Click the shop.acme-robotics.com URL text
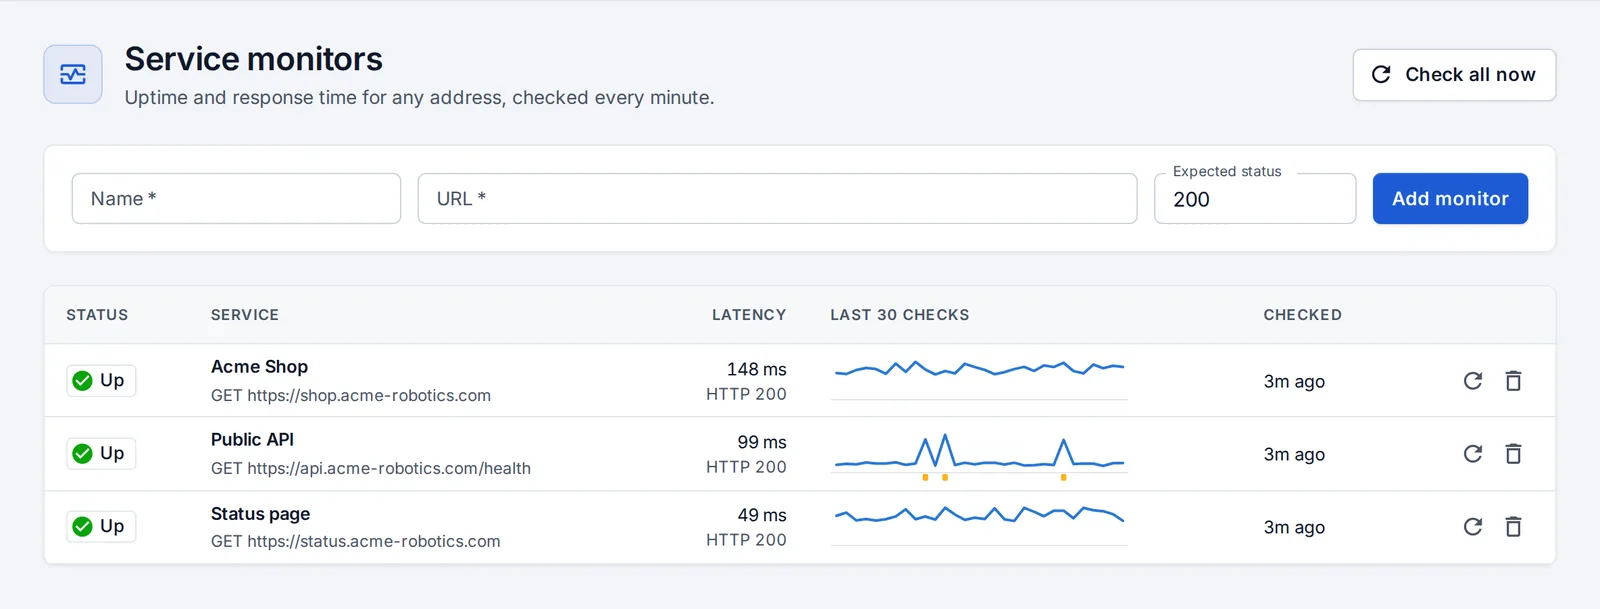Image resolution: width=1600 pixels, height=609 pixels. pos(369,395)
